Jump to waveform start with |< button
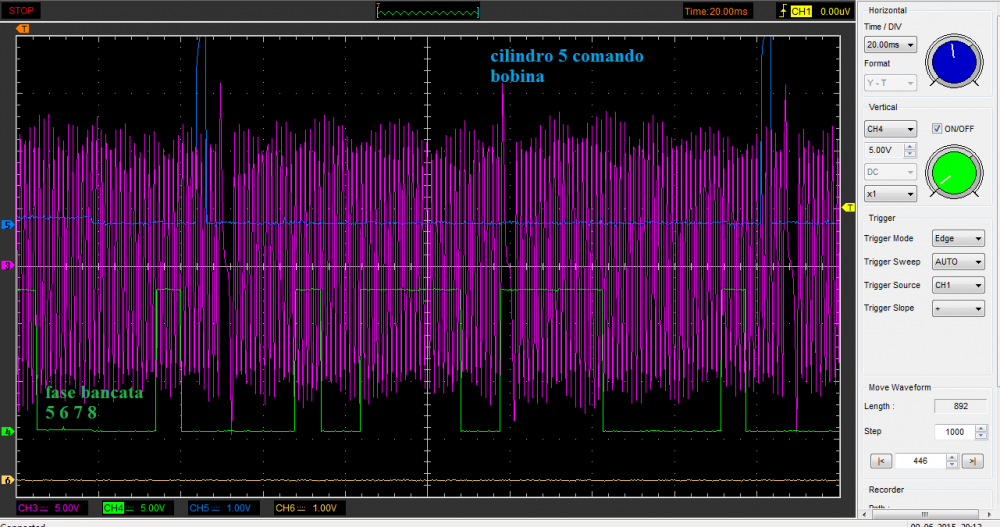The width and height of the screenshot is (1000, 527). 881,461
